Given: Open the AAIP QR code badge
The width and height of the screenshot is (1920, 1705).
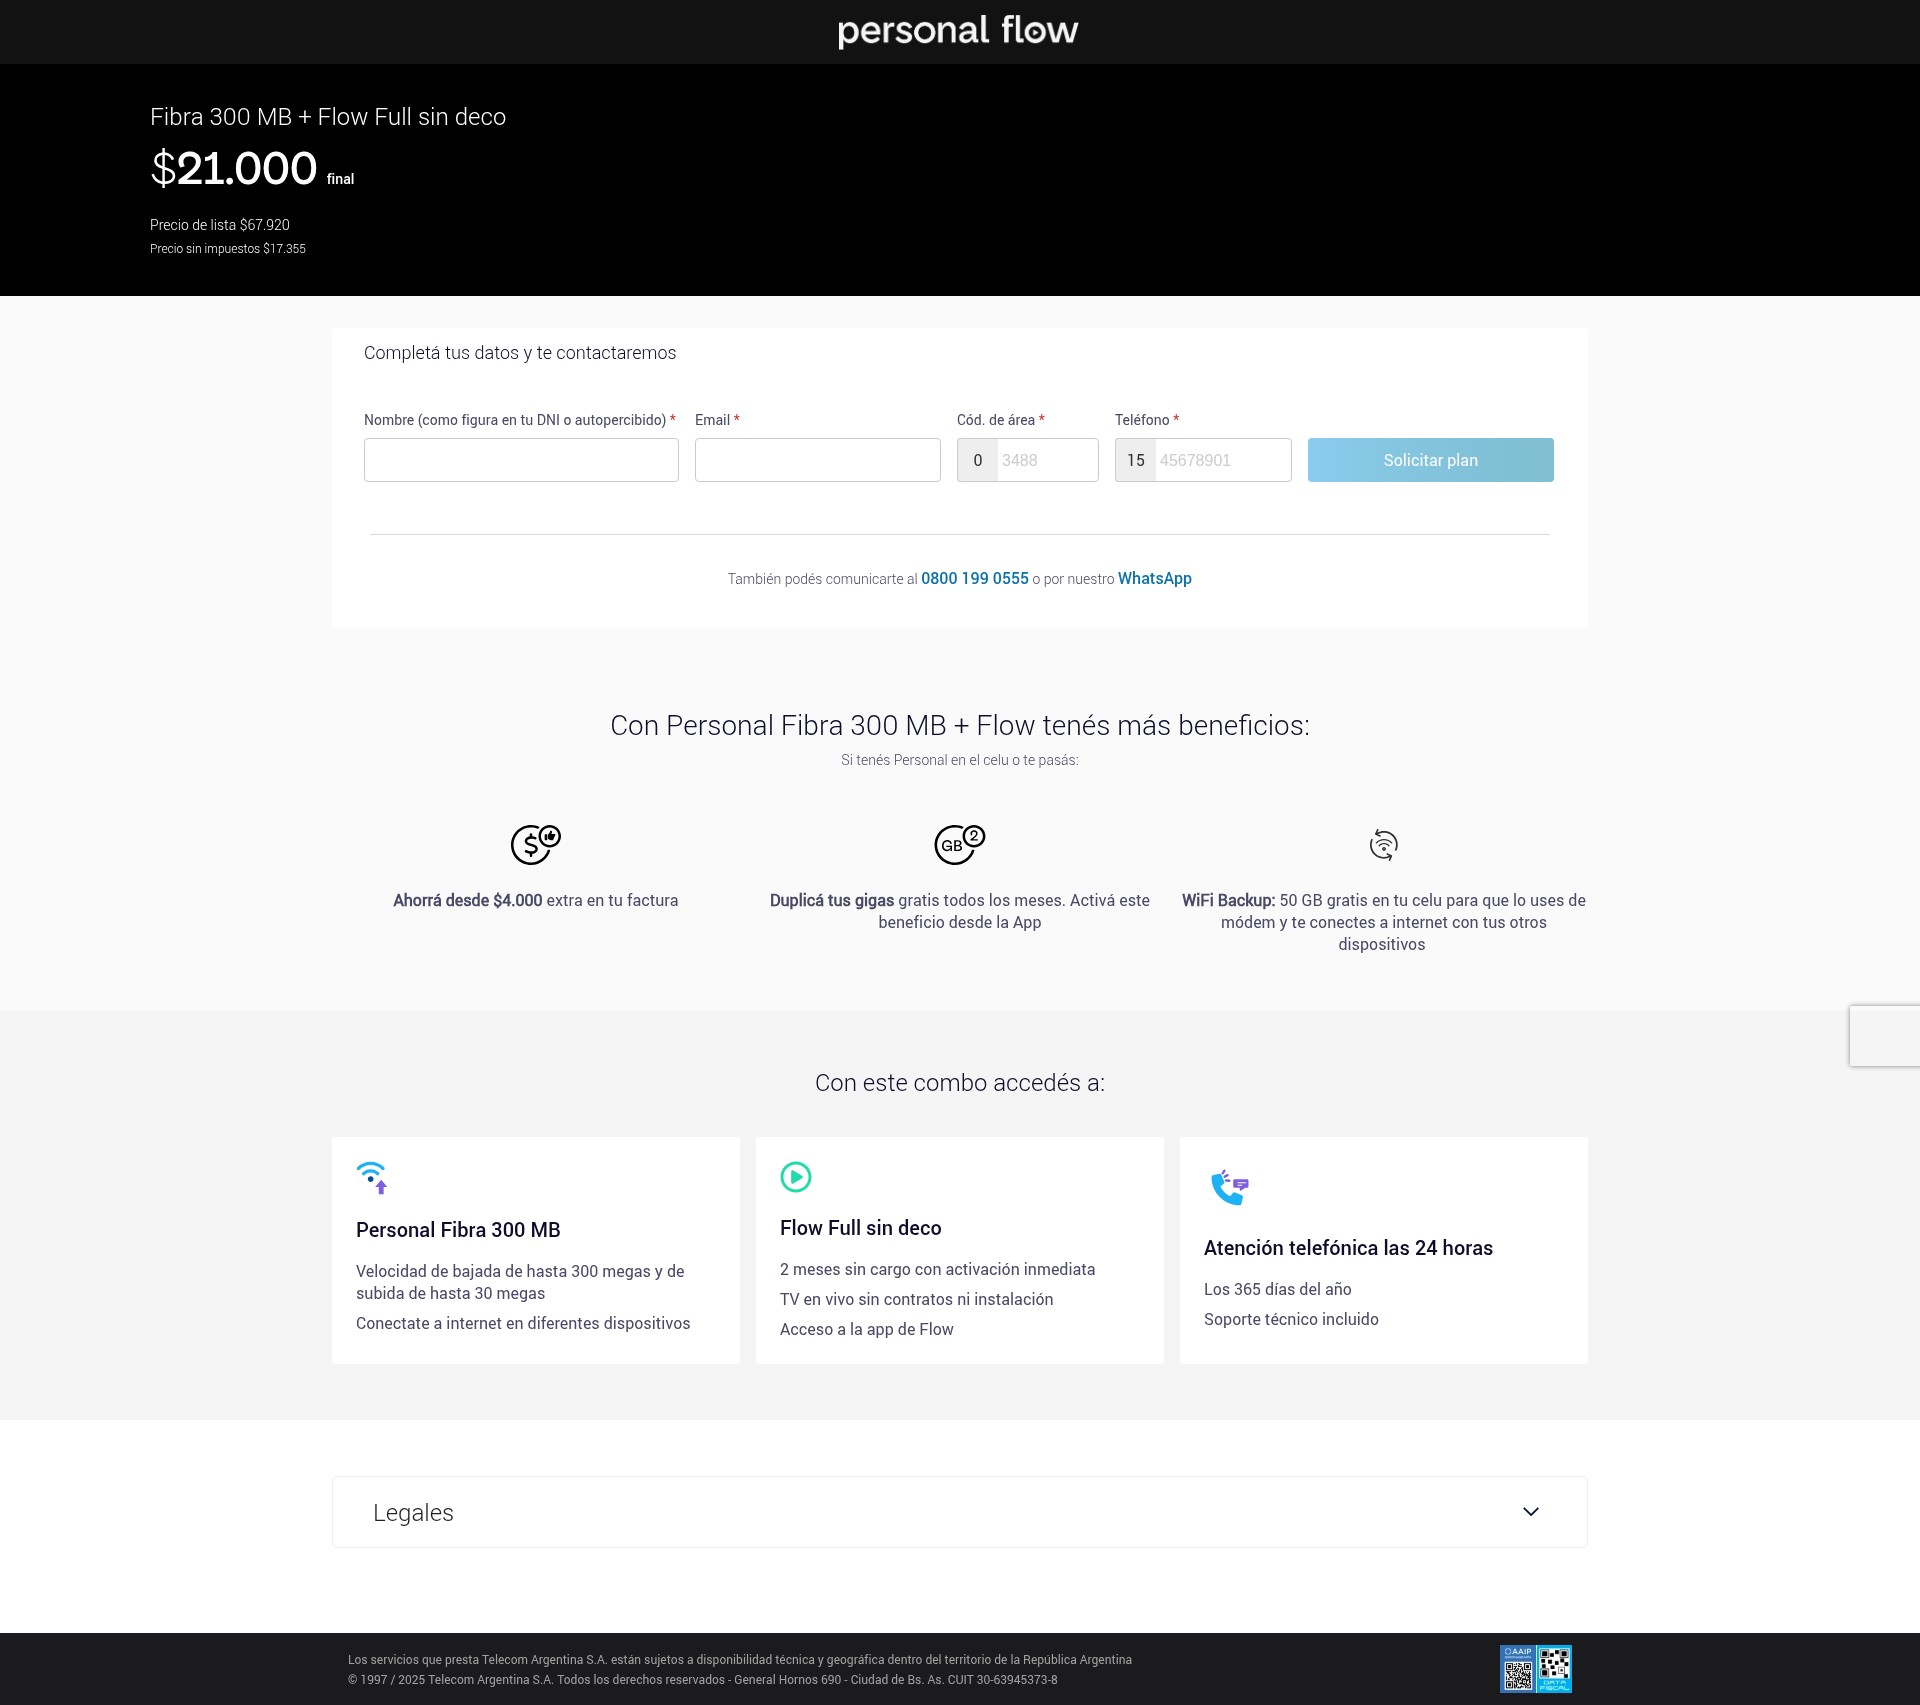Looking at the screenshot, I should 1518,1669.
